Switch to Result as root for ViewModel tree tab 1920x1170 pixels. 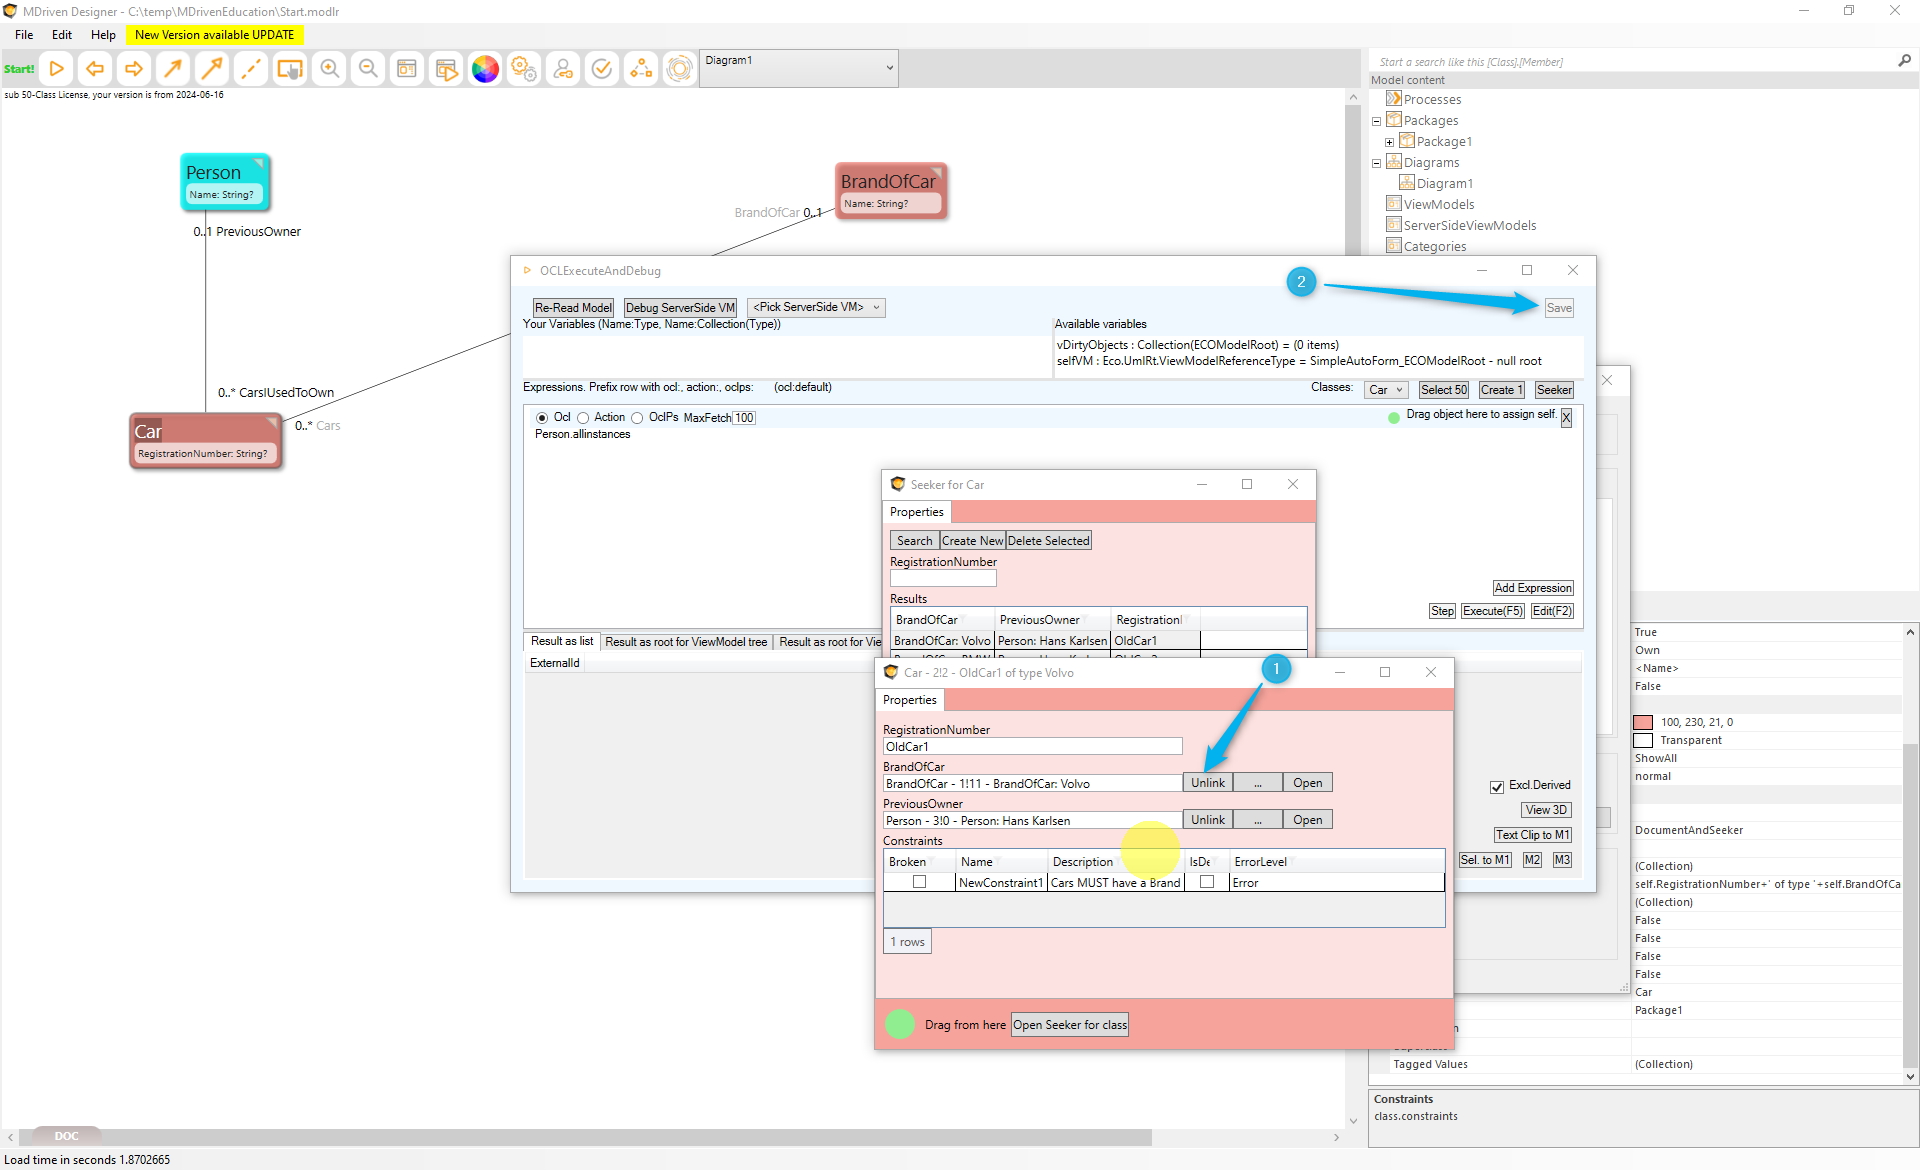(x=686, y=642)
